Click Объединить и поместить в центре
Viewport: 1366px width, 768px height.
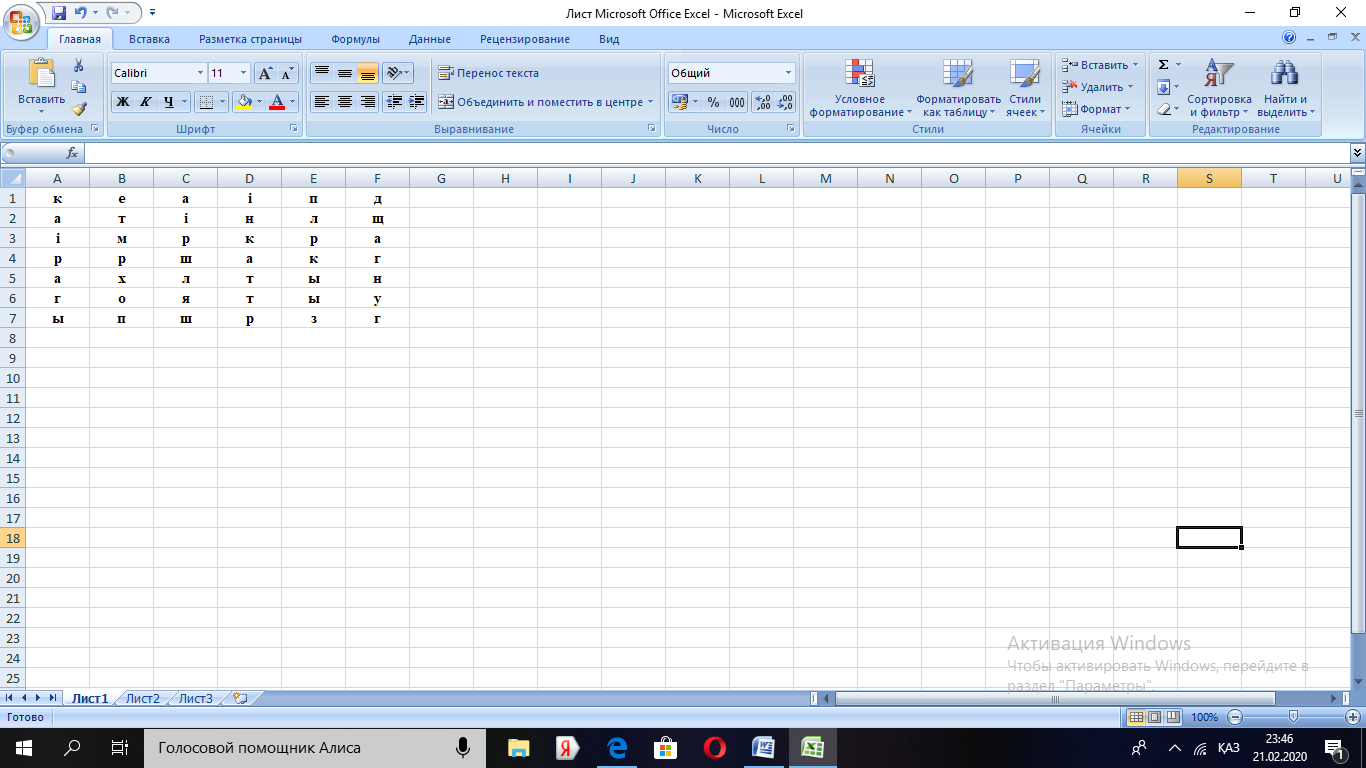click(x=540, y=102)
